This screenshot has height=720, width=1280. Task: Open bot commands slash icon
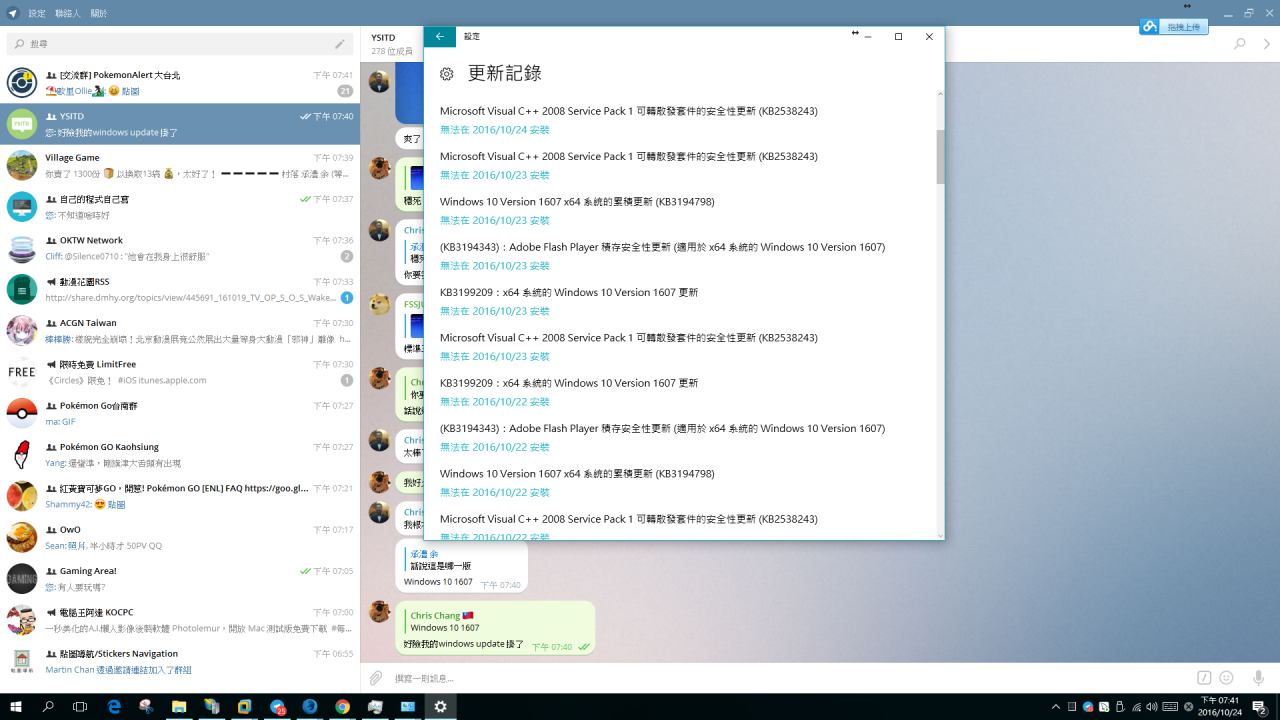1204,678
